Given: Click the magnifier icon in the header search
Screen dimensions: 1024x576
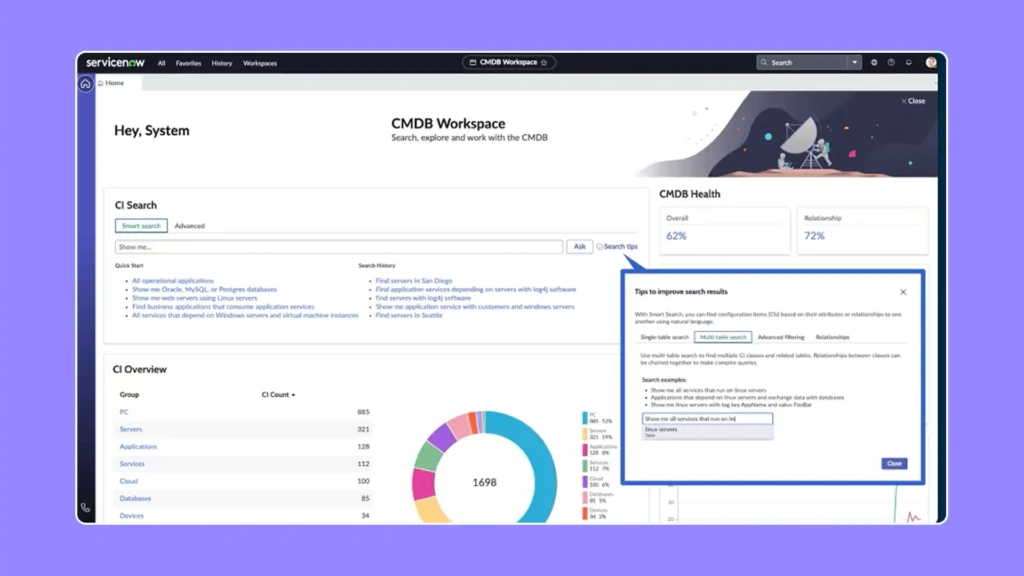Looking at the screenshot, I should pyautogui.click(x=765, y=62).
